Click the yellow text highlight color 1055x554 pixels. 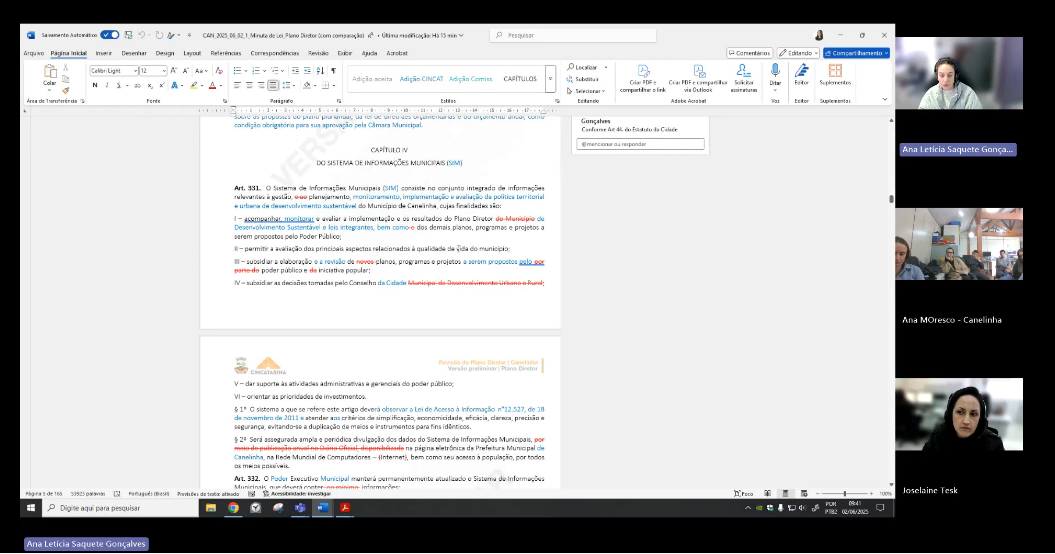[x=194, y=85]
